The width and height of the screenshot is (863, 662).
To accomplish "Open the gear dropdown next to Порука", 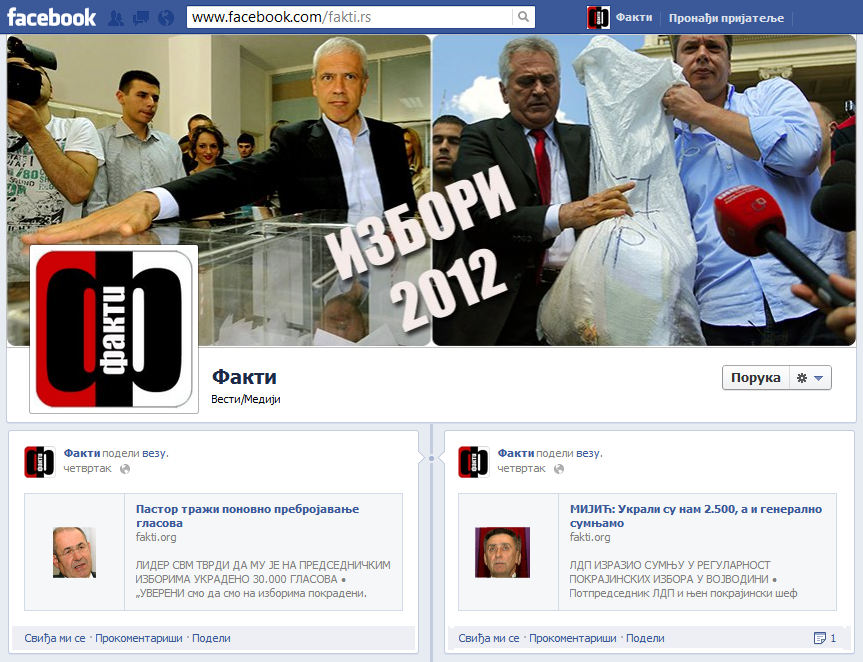I will click(x=808, y=378).
